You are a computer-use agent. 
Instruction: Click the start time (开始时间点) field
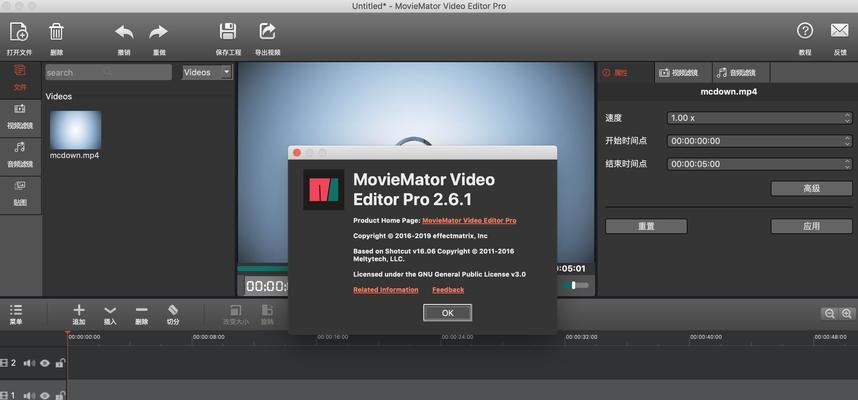(760, 141)
